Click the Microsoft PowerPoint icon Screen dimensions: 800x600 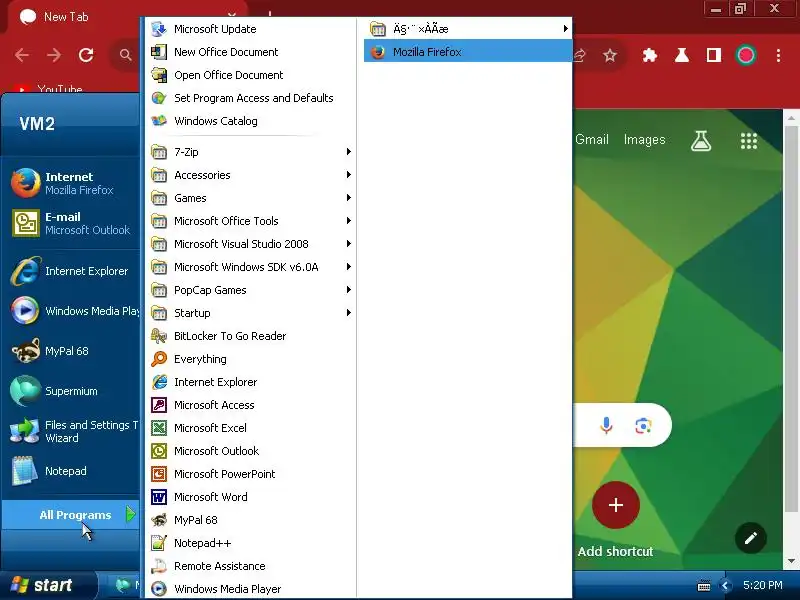pyautogui.click(x=159, y=474)
